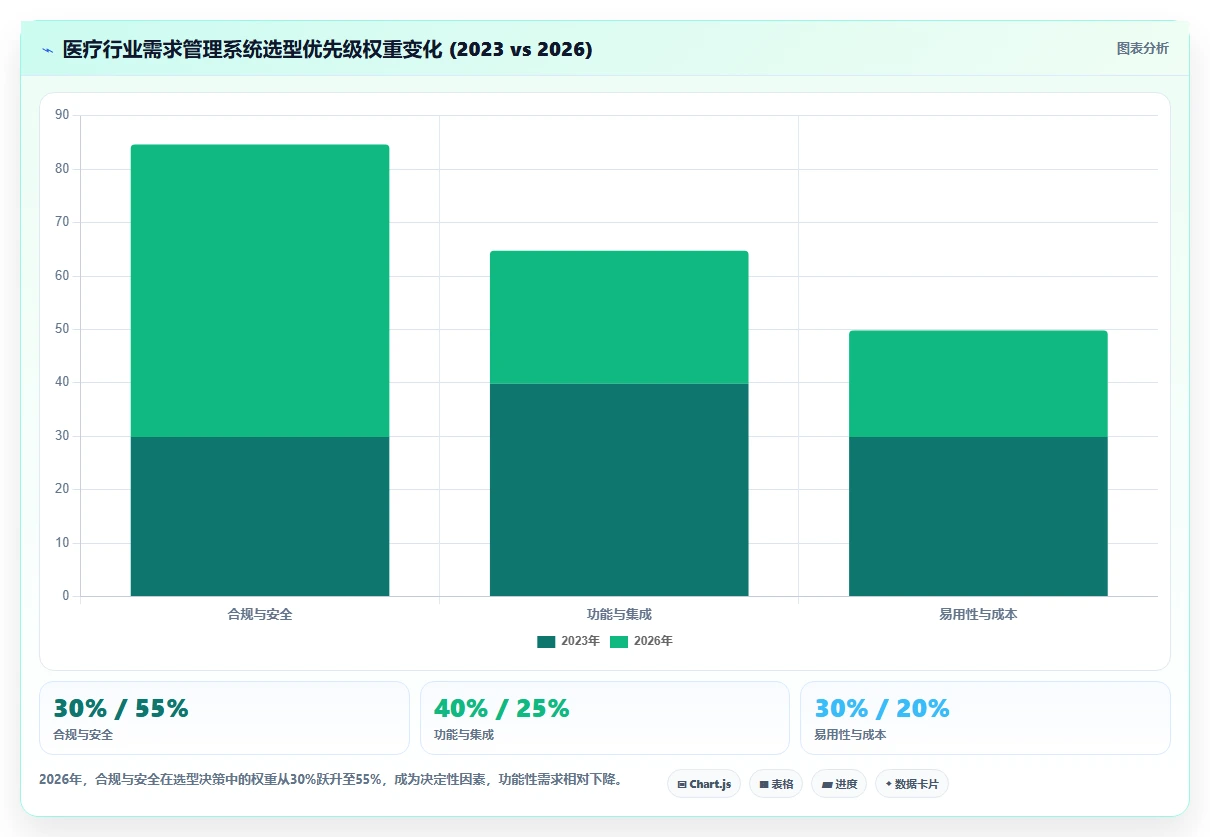Viewport: 1210px width, 837px height.
Task: Click the 合规与安全 x-axis label
Action: pos(260,615)
